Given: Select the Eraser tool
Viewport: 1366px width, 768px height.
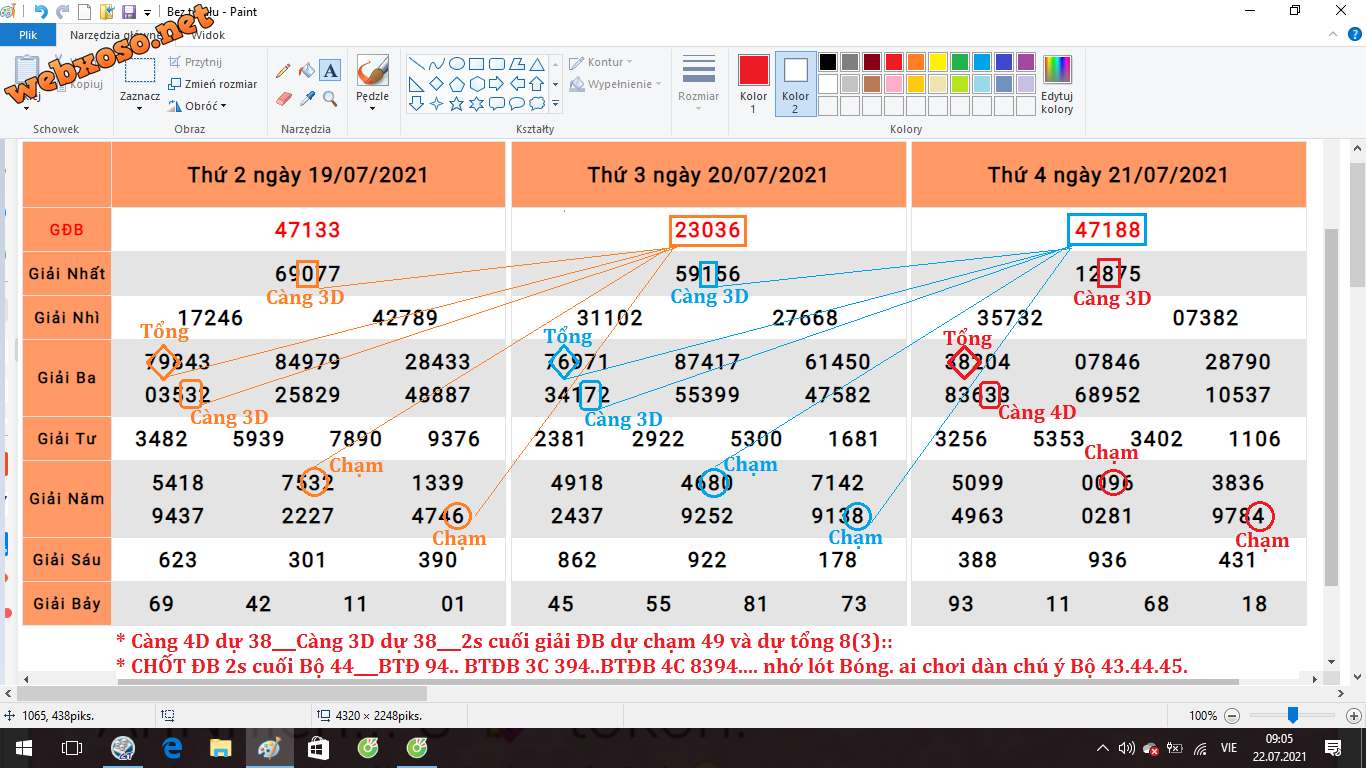Looking at the screenshot, I should (283, 99).
